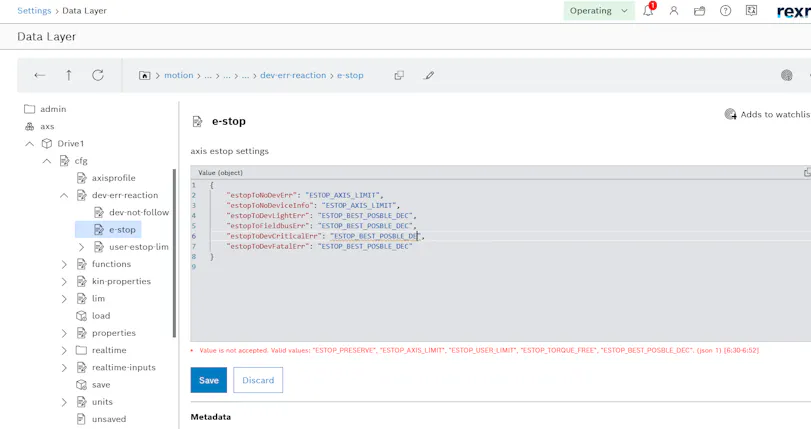This screenshot has width=811, height=429.
Task: Copy the node path icon
Action: coord(399,76)
